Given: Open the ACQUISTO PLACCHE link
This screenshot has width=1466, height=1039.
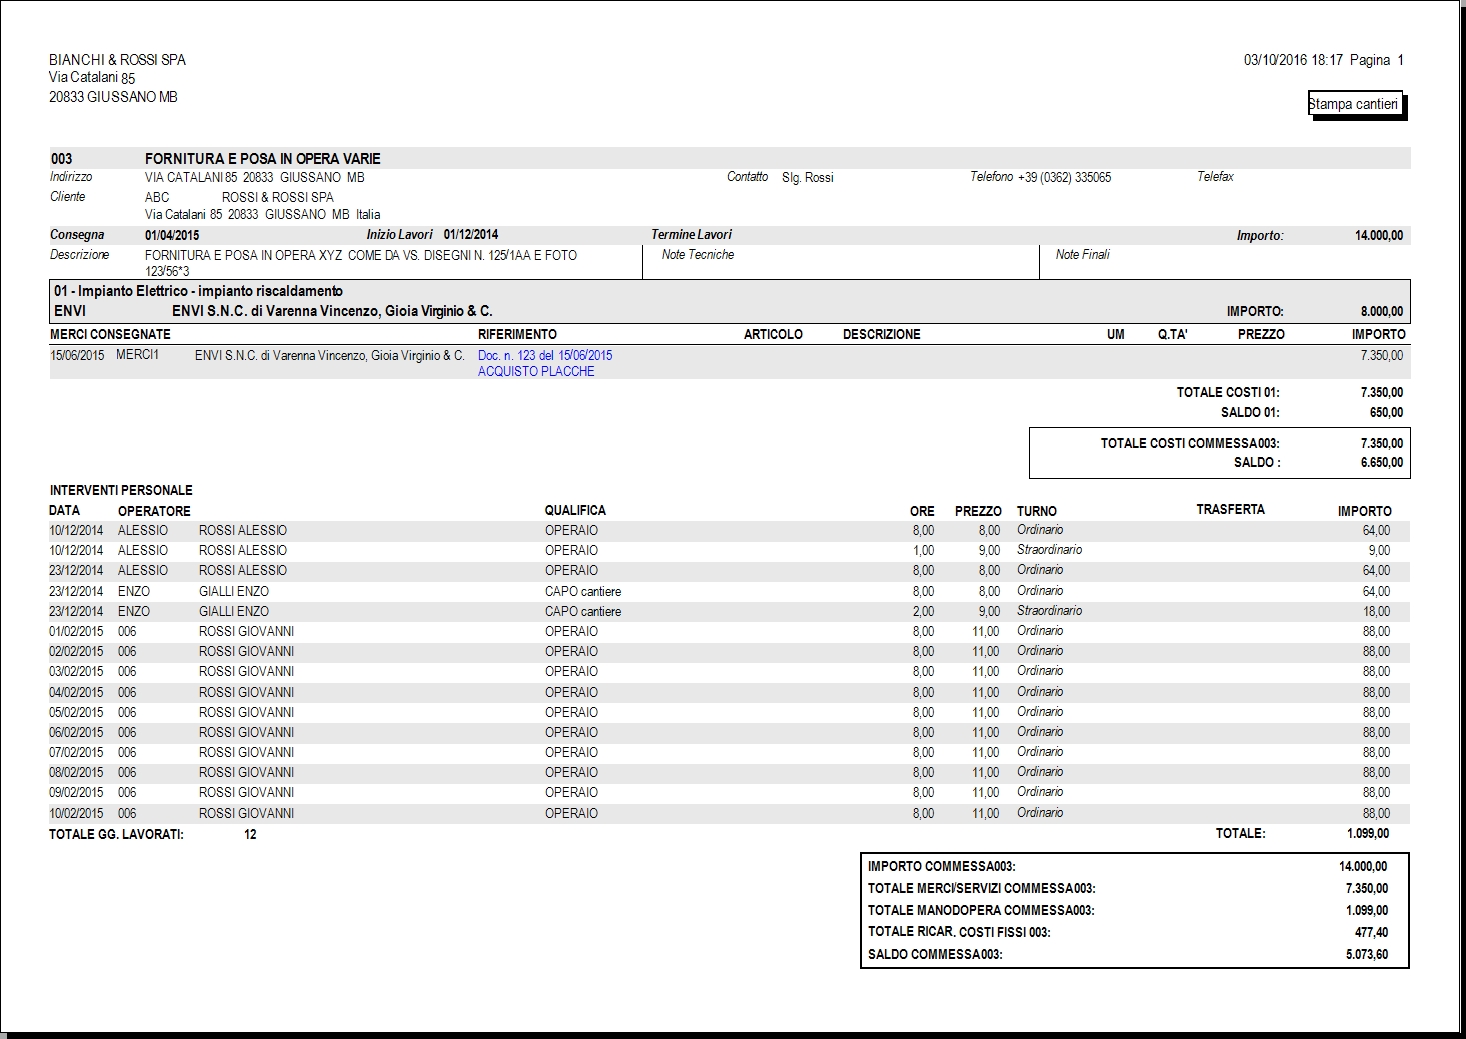Looking at the screenshot, I should [x=536, y=371].
